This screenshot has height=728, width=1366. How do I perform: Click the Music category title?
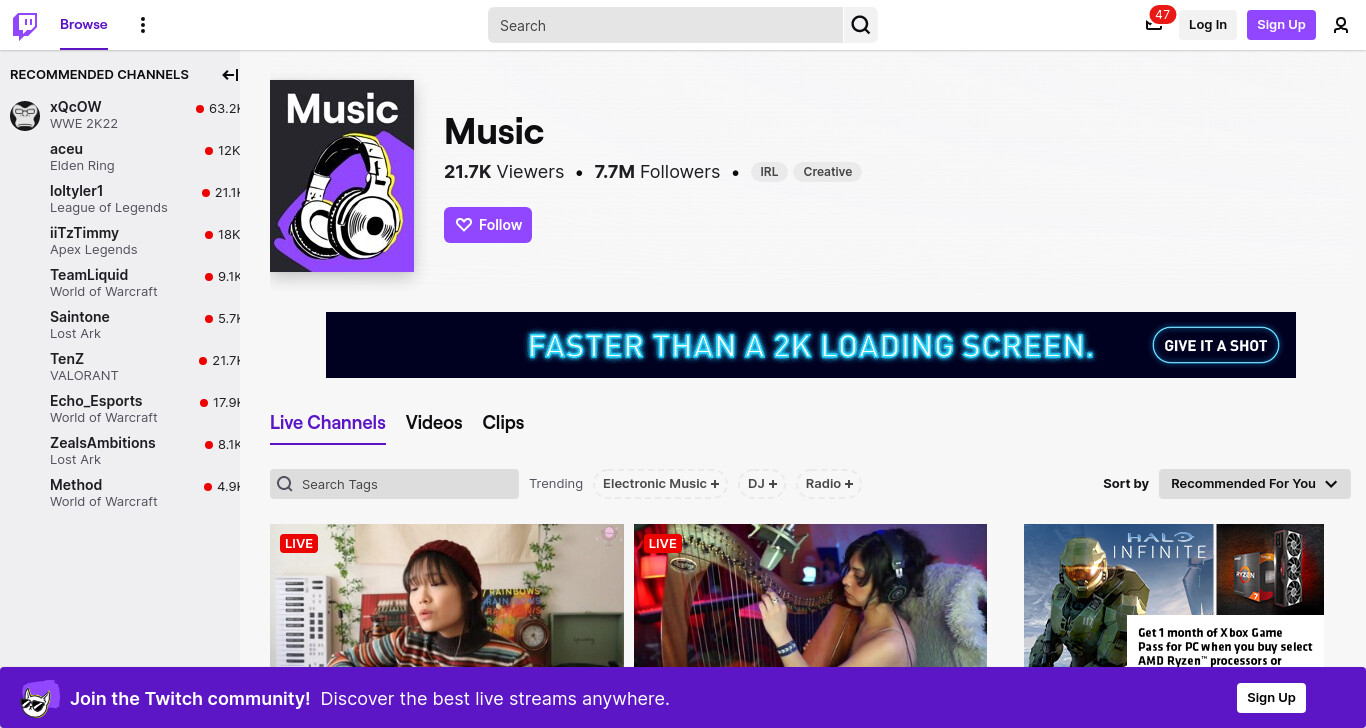coord(494,132)
